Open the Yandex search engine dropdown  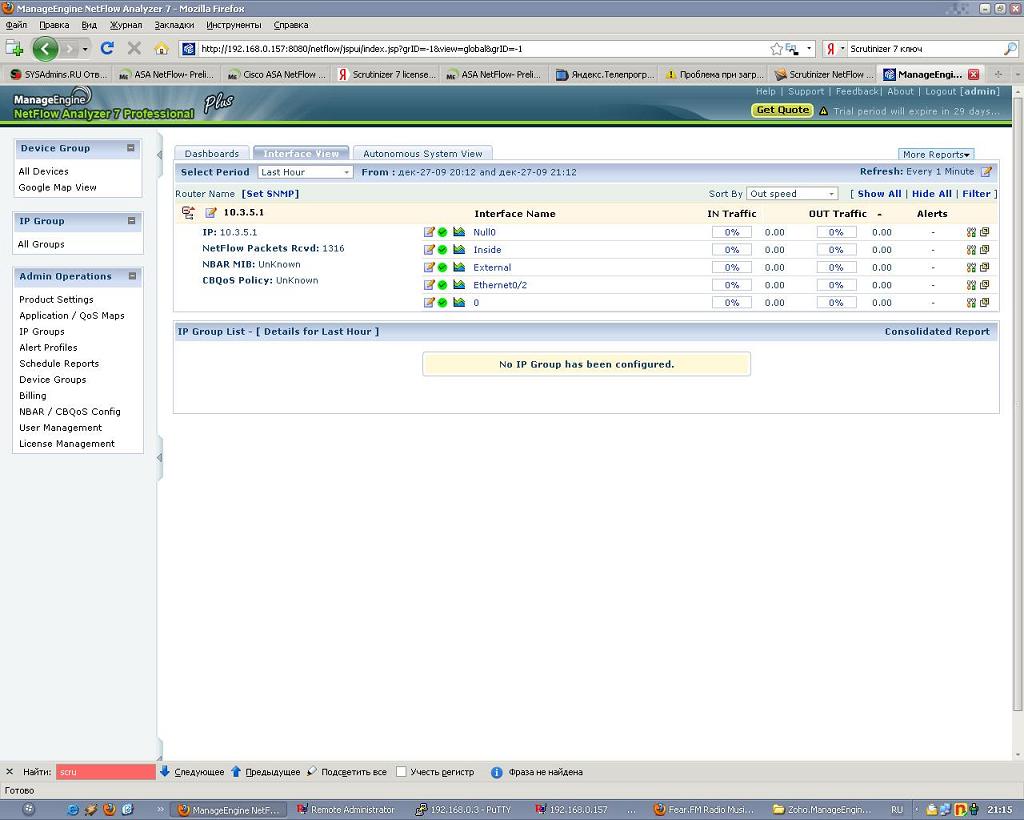pyautogui.click(x=834, y=49)
